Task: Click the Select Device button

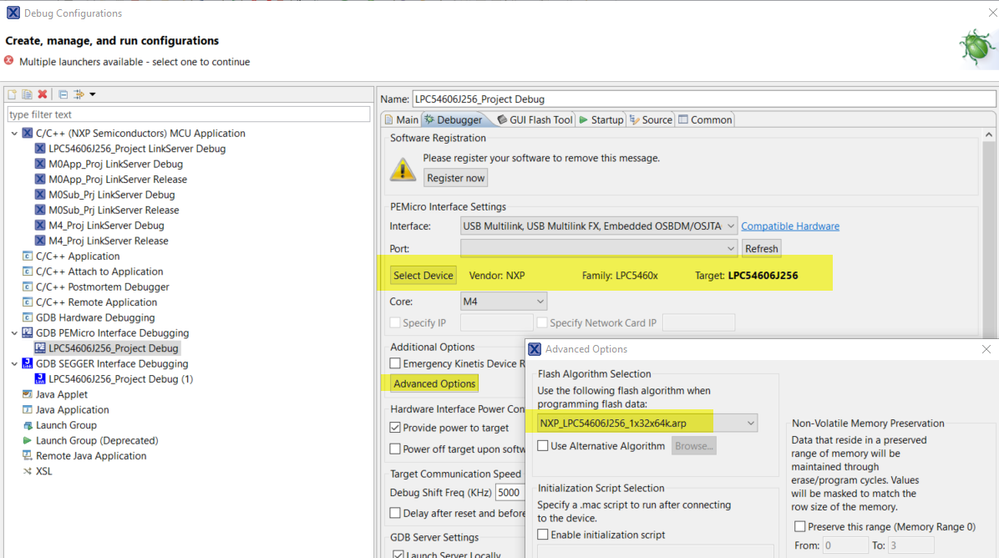Action: [423, 275]
